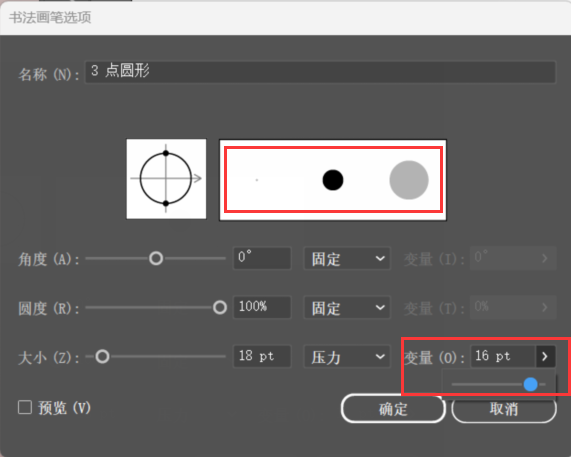Screen dimensions: 571x457
Task: Click the brush angle shape preview diagram
Action: point(166,179)
